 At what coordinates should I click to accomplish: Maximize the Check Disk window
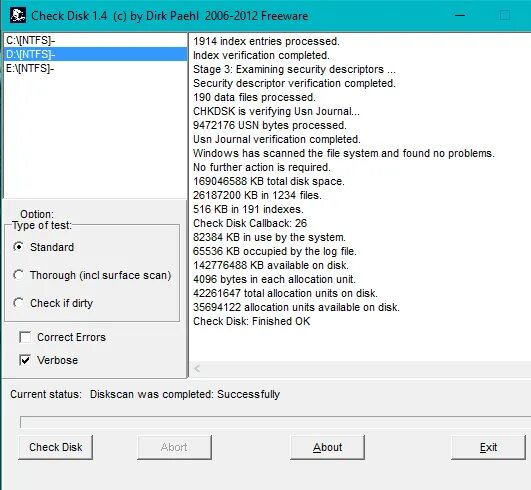click(505, 15)
